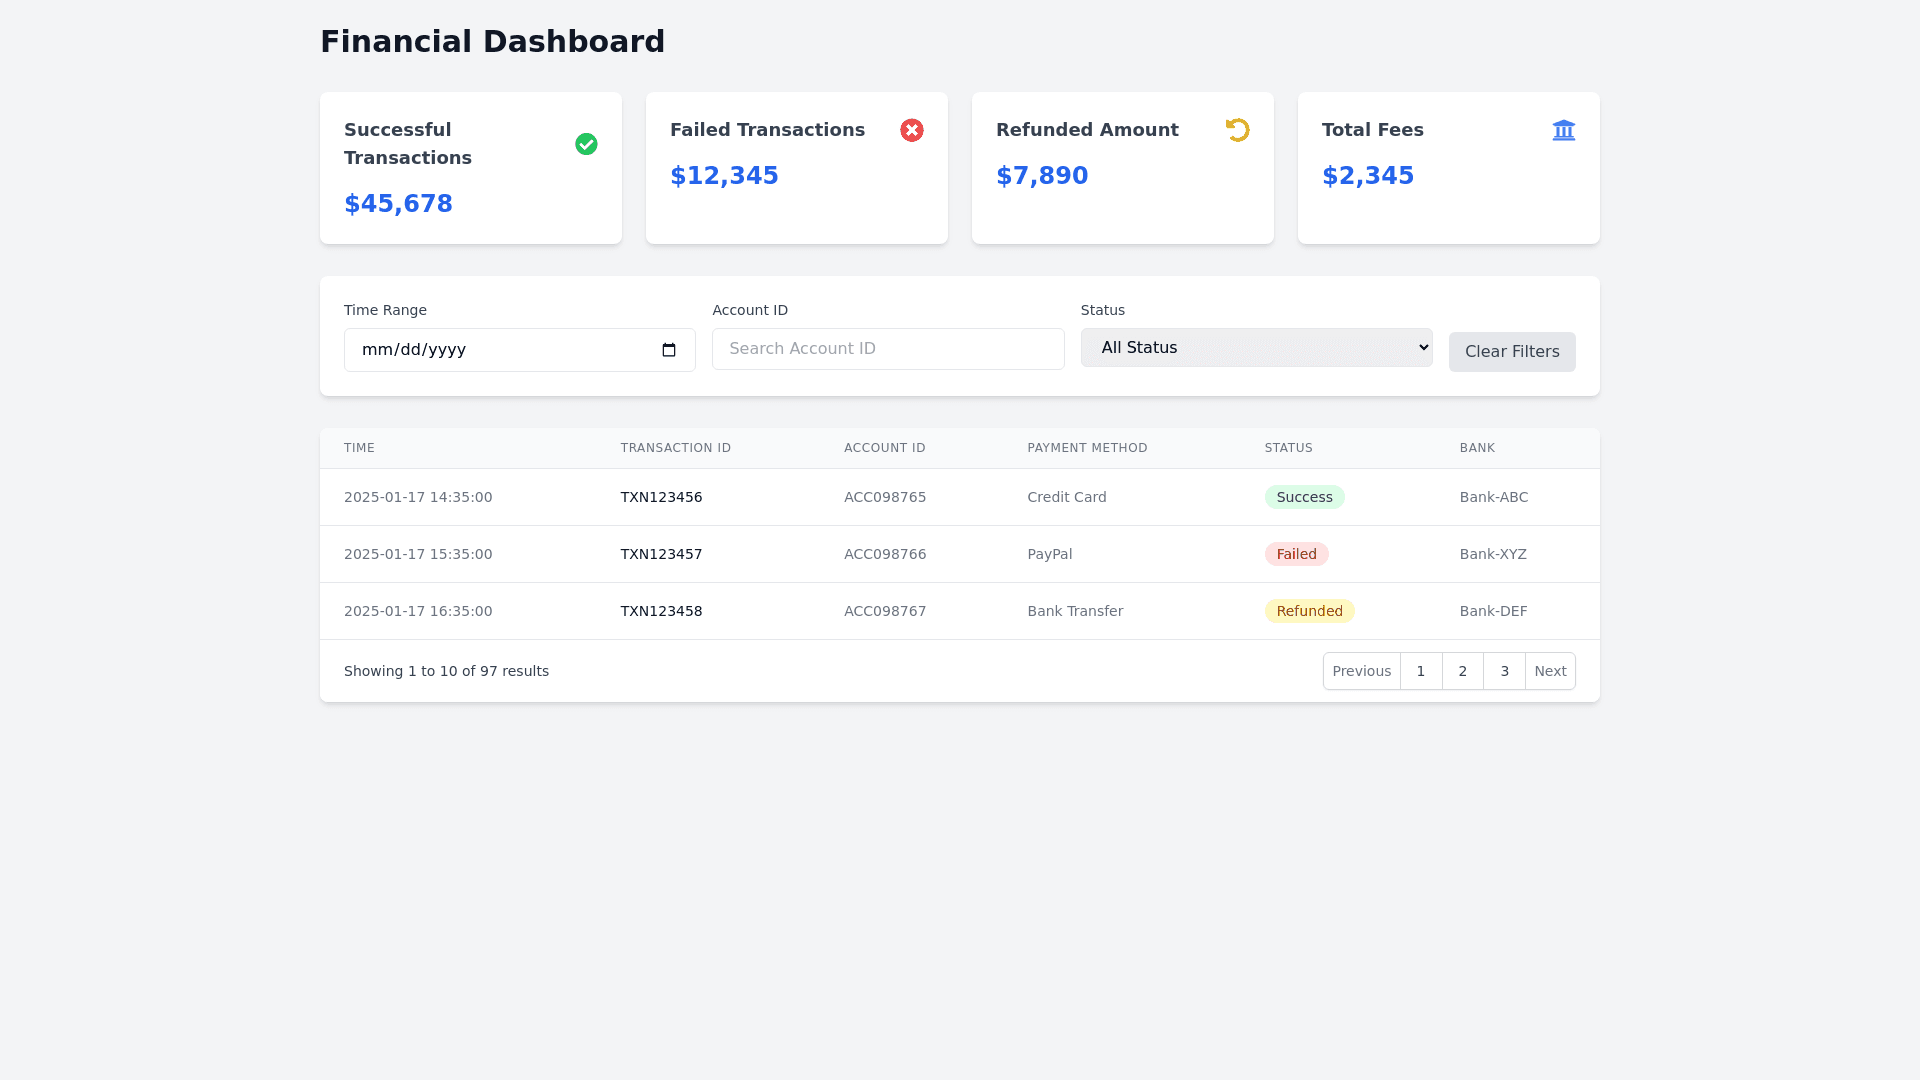Click the Success status badge

[x=1304, y=497]
